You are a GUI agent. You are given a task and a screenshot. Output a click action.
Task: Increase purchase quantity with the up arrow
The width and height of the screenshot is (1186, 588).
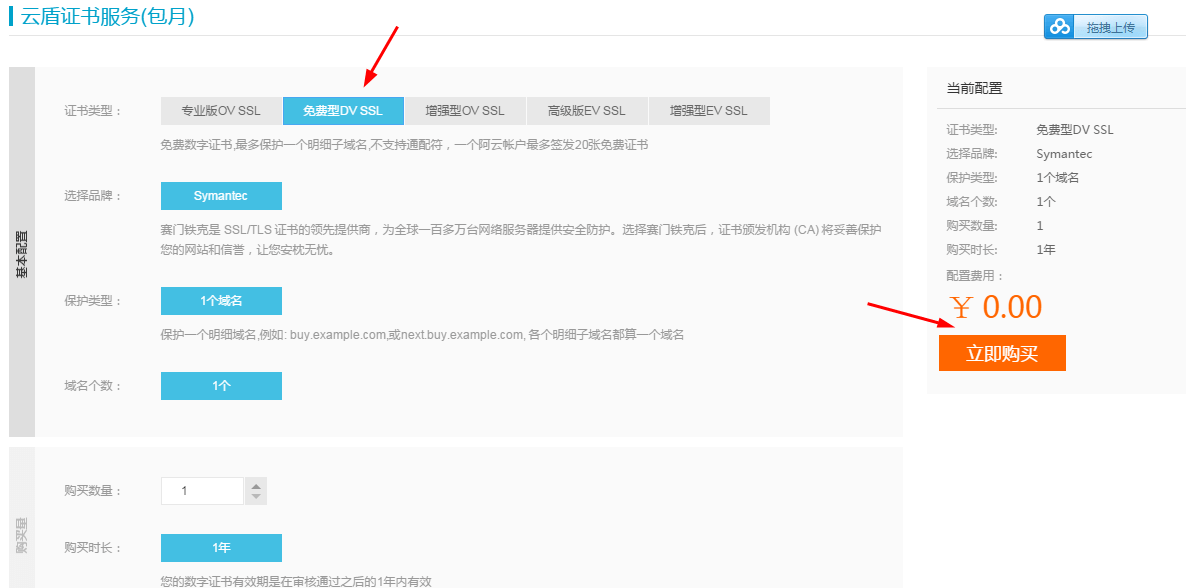(x=256, y=485)
